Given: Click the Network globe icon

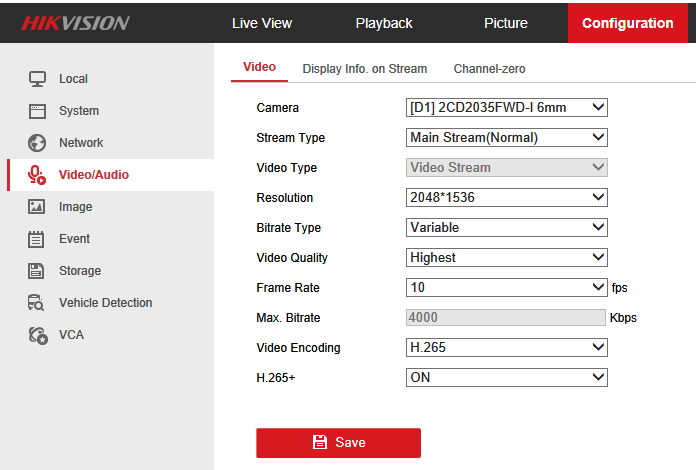Looking at the screenshot, I should pyautogui.click(x=37, y=143).
